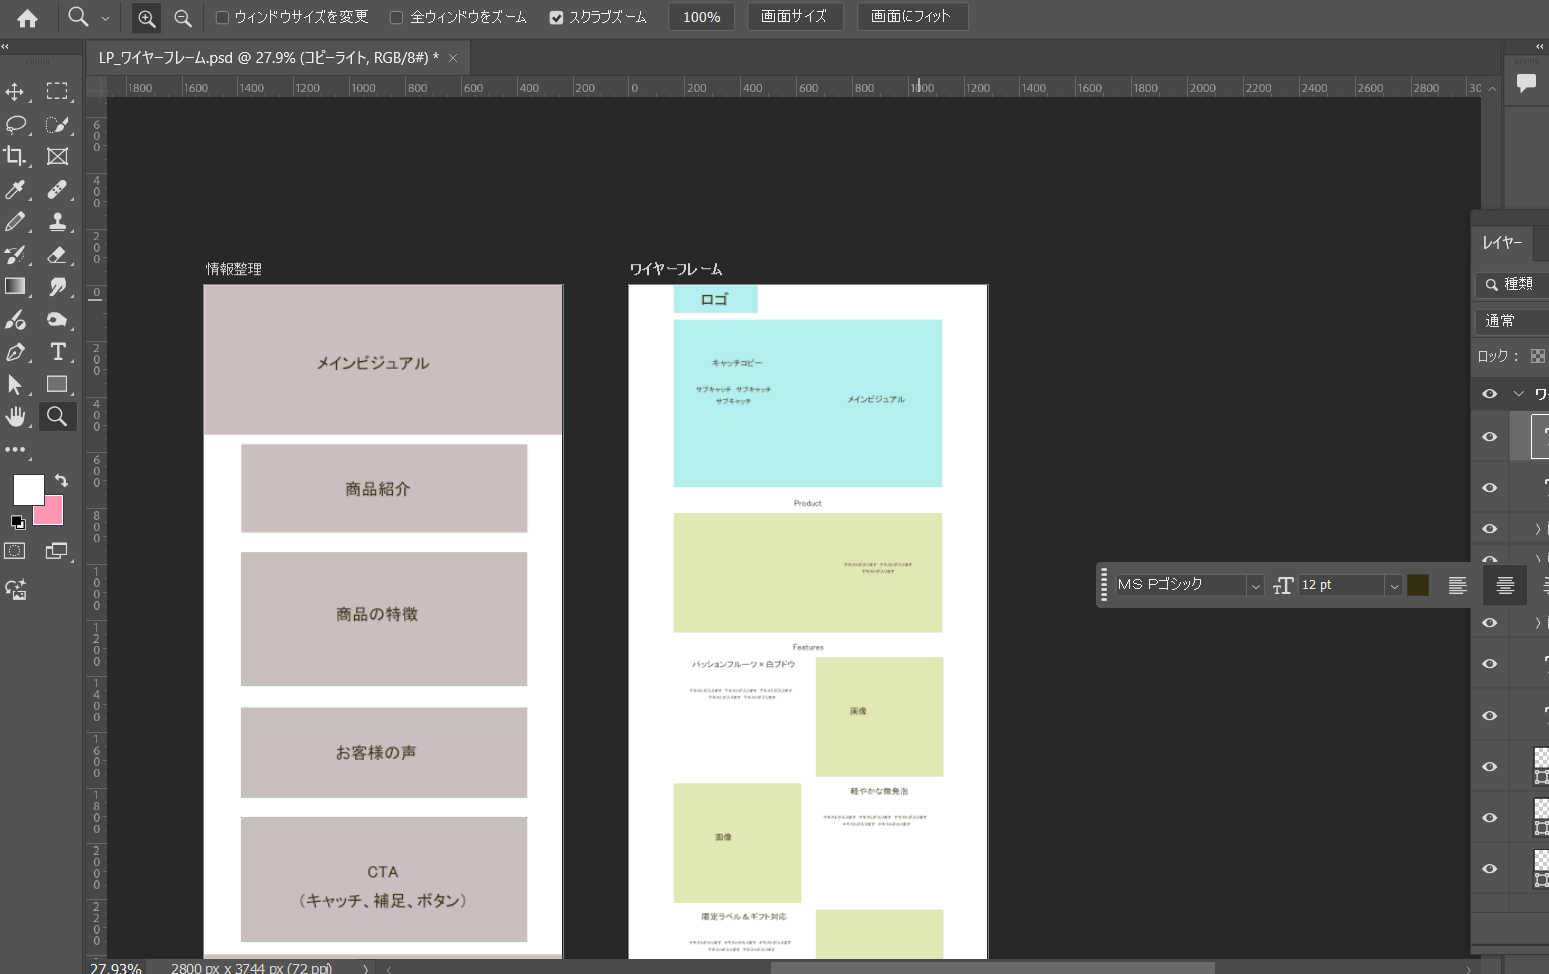Enable the ウィンドウサイズを変更 checkbox

point(223,17)
